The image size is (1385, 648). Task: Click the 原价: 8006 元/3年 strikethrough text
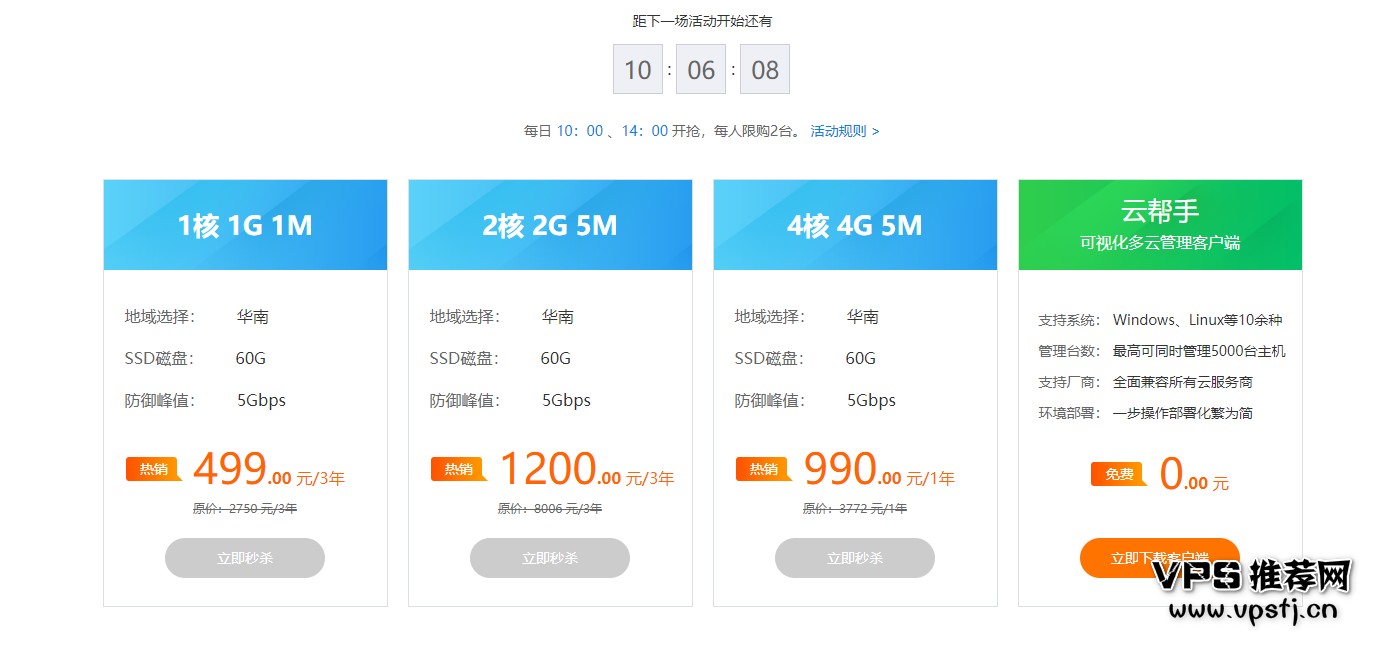pos(550,509)
